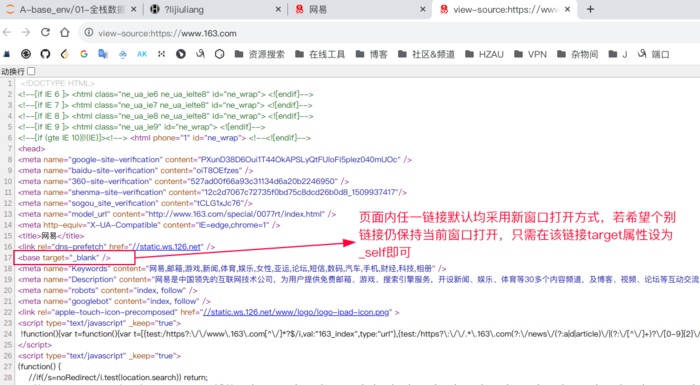
Task: Click the 360-site-verification meta line
Action: tap(183, 181)
